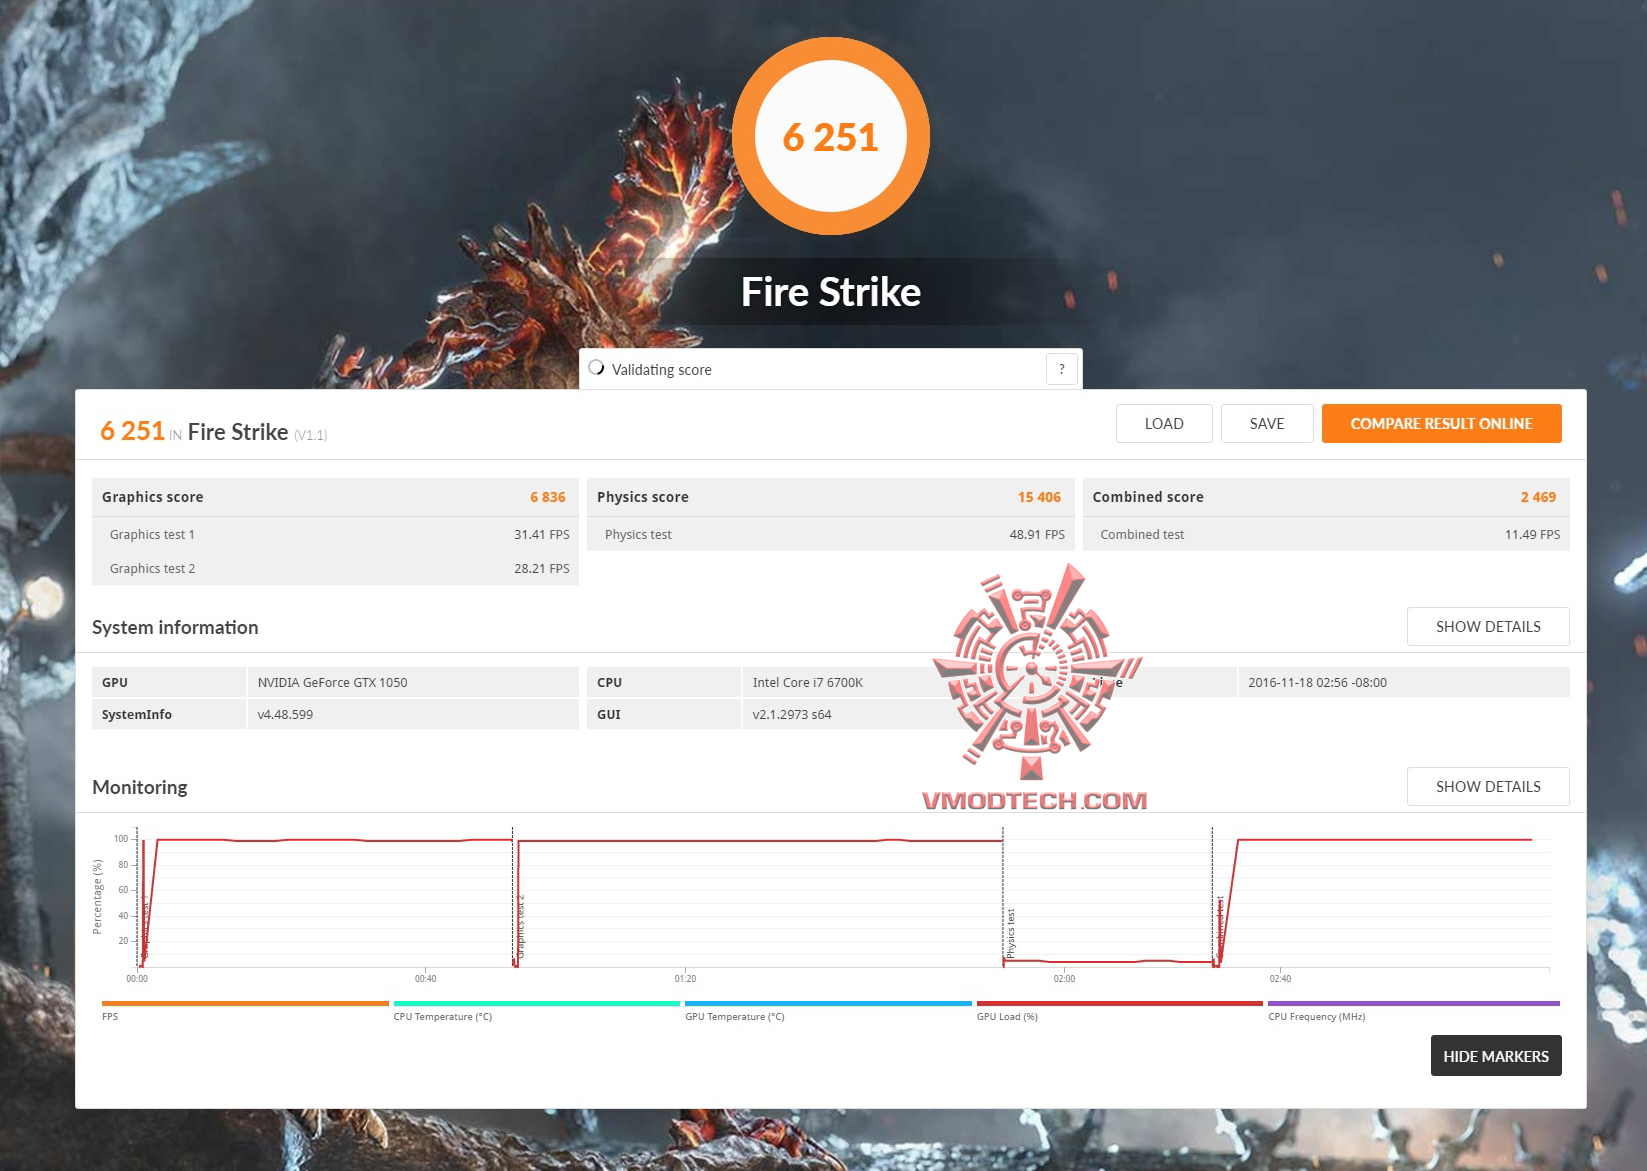Click the 31.41 FPS result
The height and width of the screenshot is (1171, 1647).
[542, 535]
